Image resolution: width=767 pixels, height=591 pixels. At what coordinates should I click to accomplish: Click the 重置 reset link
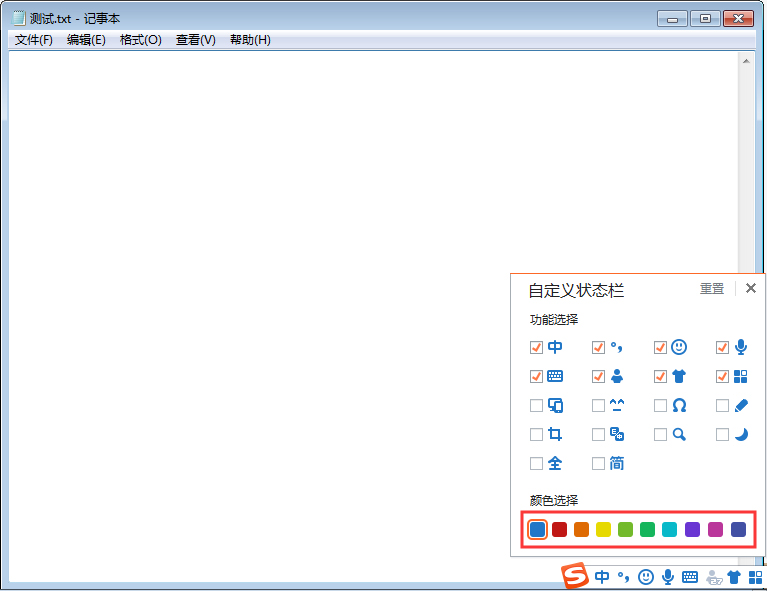pos(712,289)
